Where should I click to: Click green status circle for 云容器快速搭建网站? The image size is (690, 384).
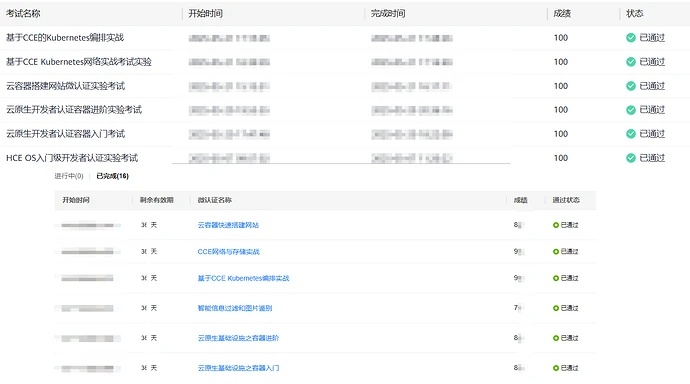[x=556, y=225]
